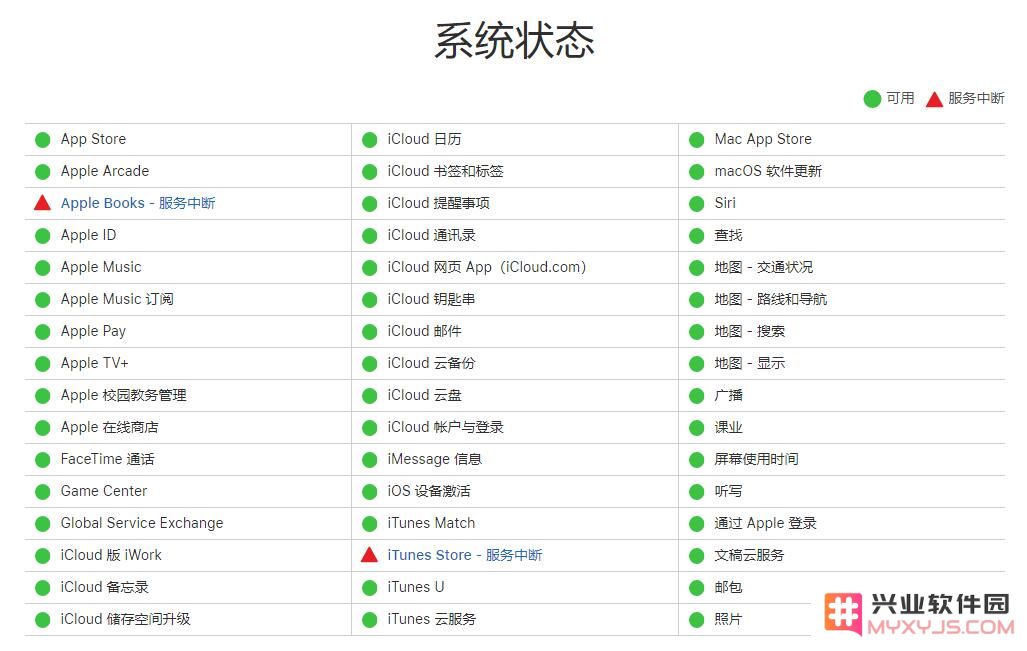1027x651 pixels.
Task: Click the green dot next to 照片
Action: point(696,620)
